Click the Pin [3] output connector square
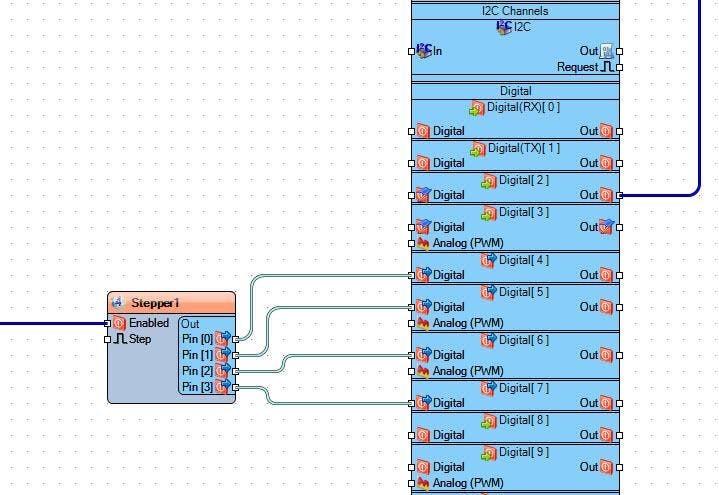Viewport: 719px width, 495px height. pyautogui.click(x=236, y=388)
